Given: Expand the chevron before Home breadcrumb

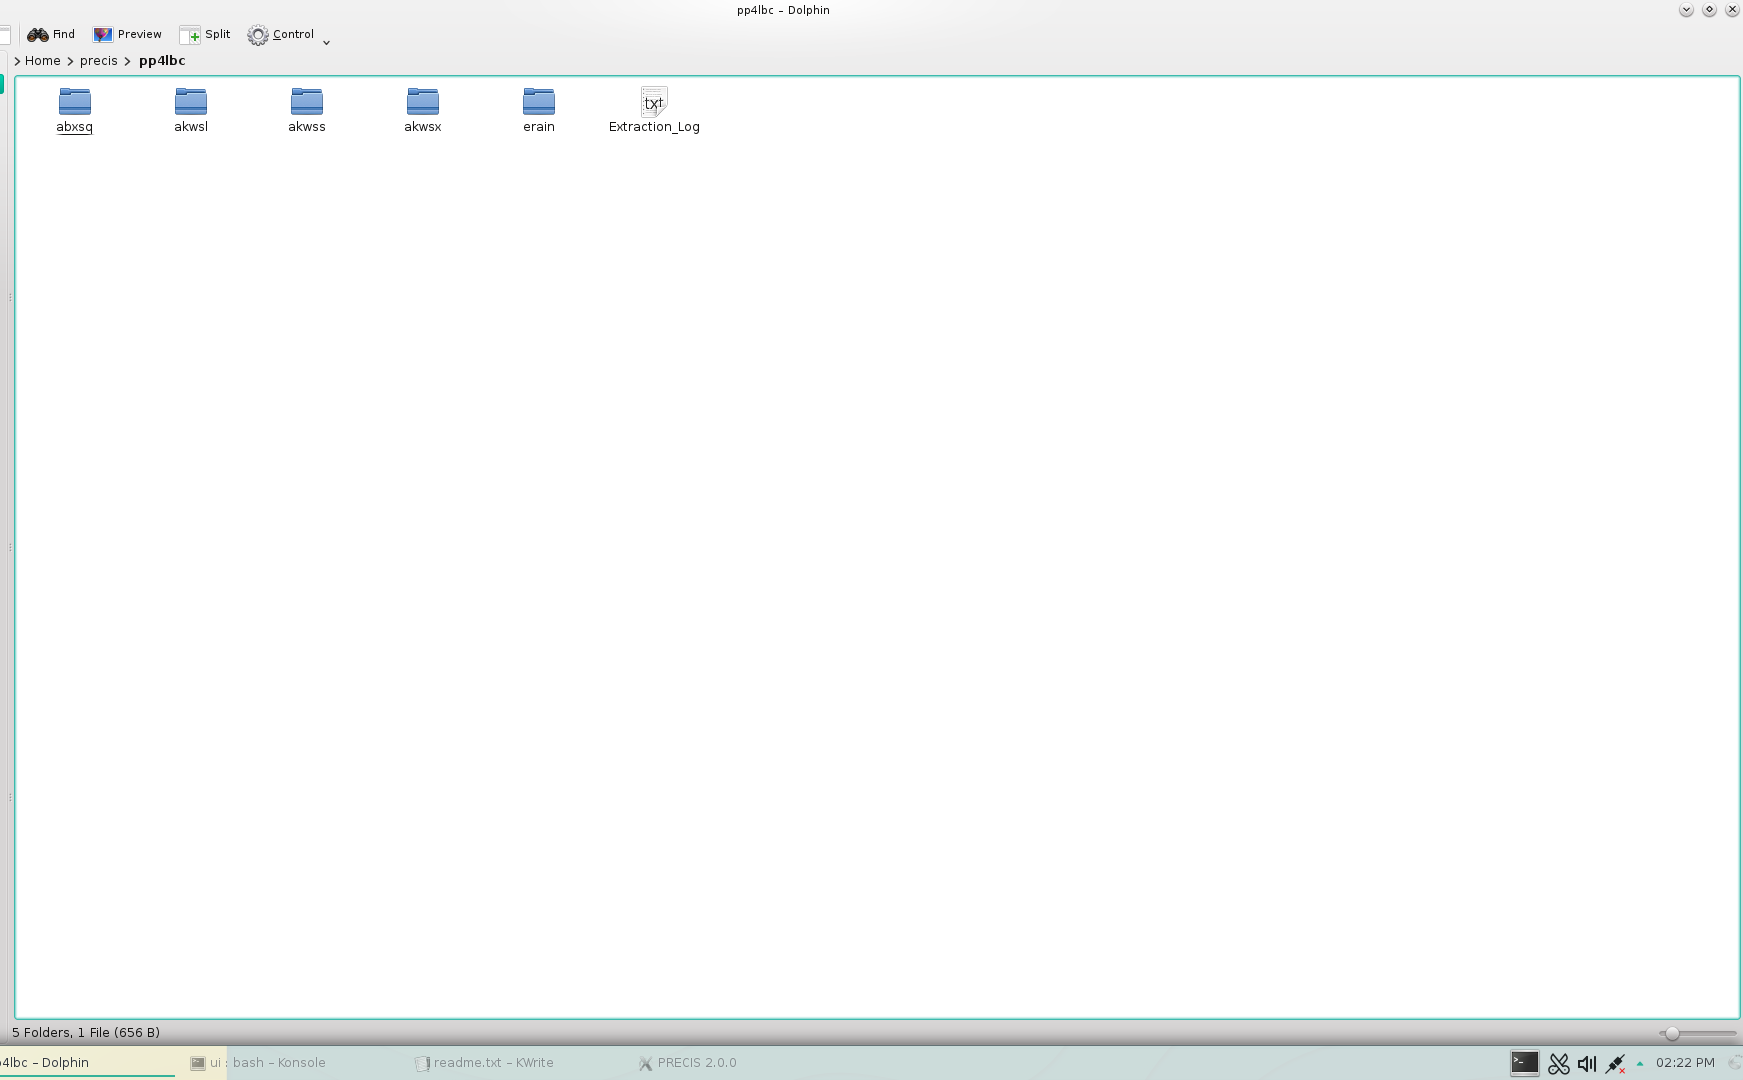Looking at the screenshot, I should point(18,61).
